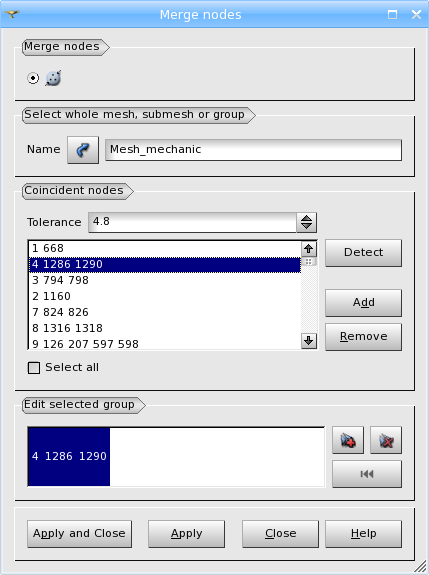The image size is (429, 575).
Task: Increase the Tolerance value with the spinner
Action: pos(307,218)
